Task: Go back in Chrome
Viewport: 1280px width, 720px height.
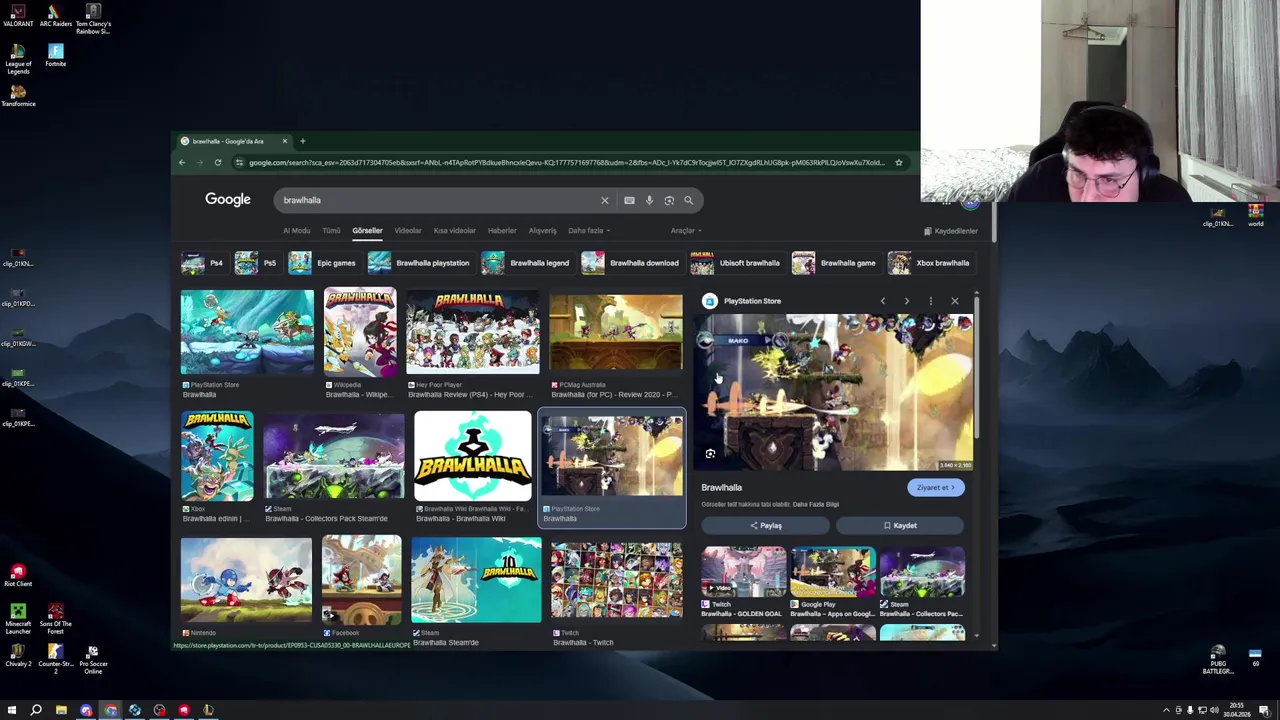Action: coord(182,162)
